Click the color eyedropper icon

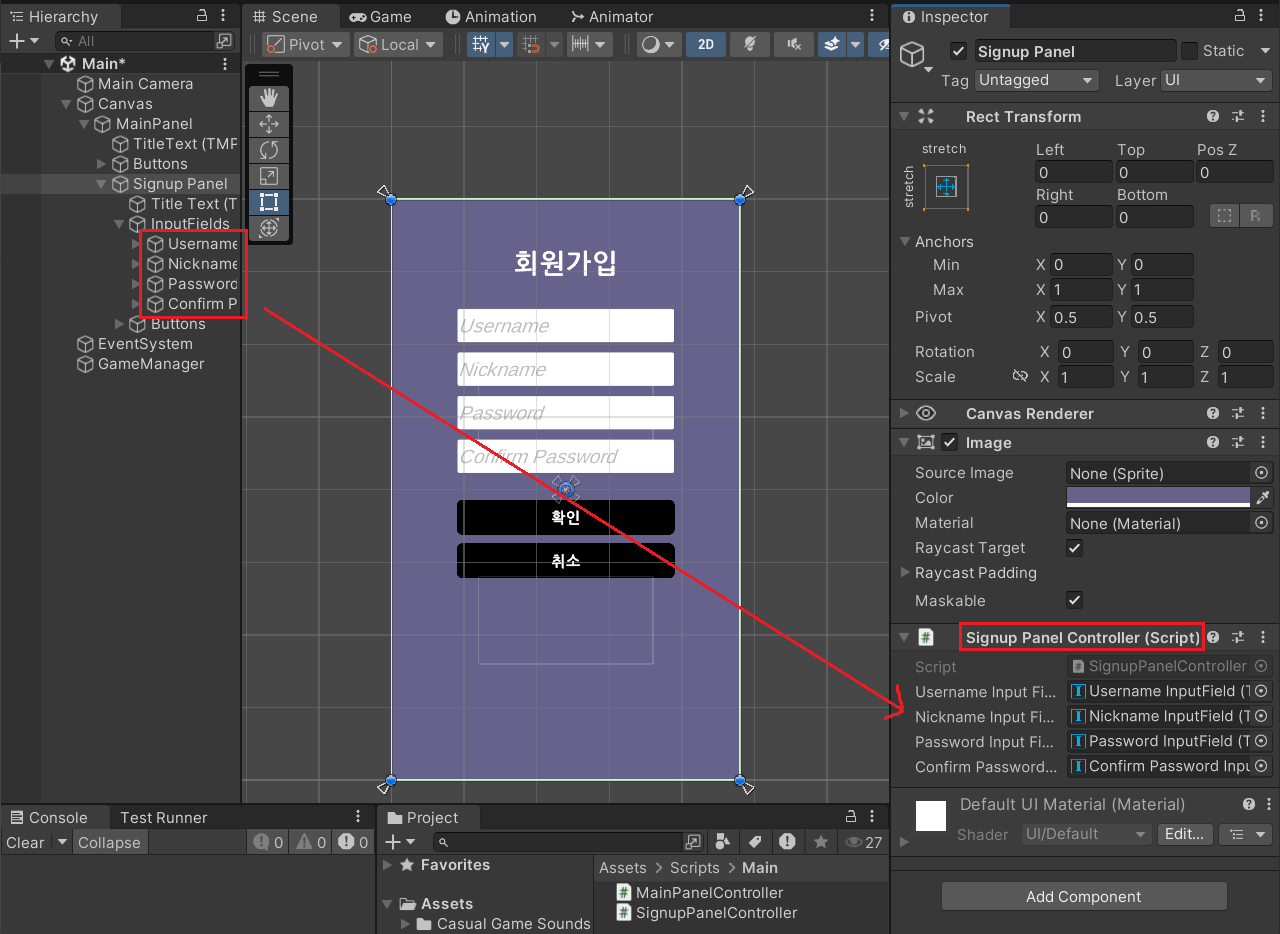[x=1262, y=497]
